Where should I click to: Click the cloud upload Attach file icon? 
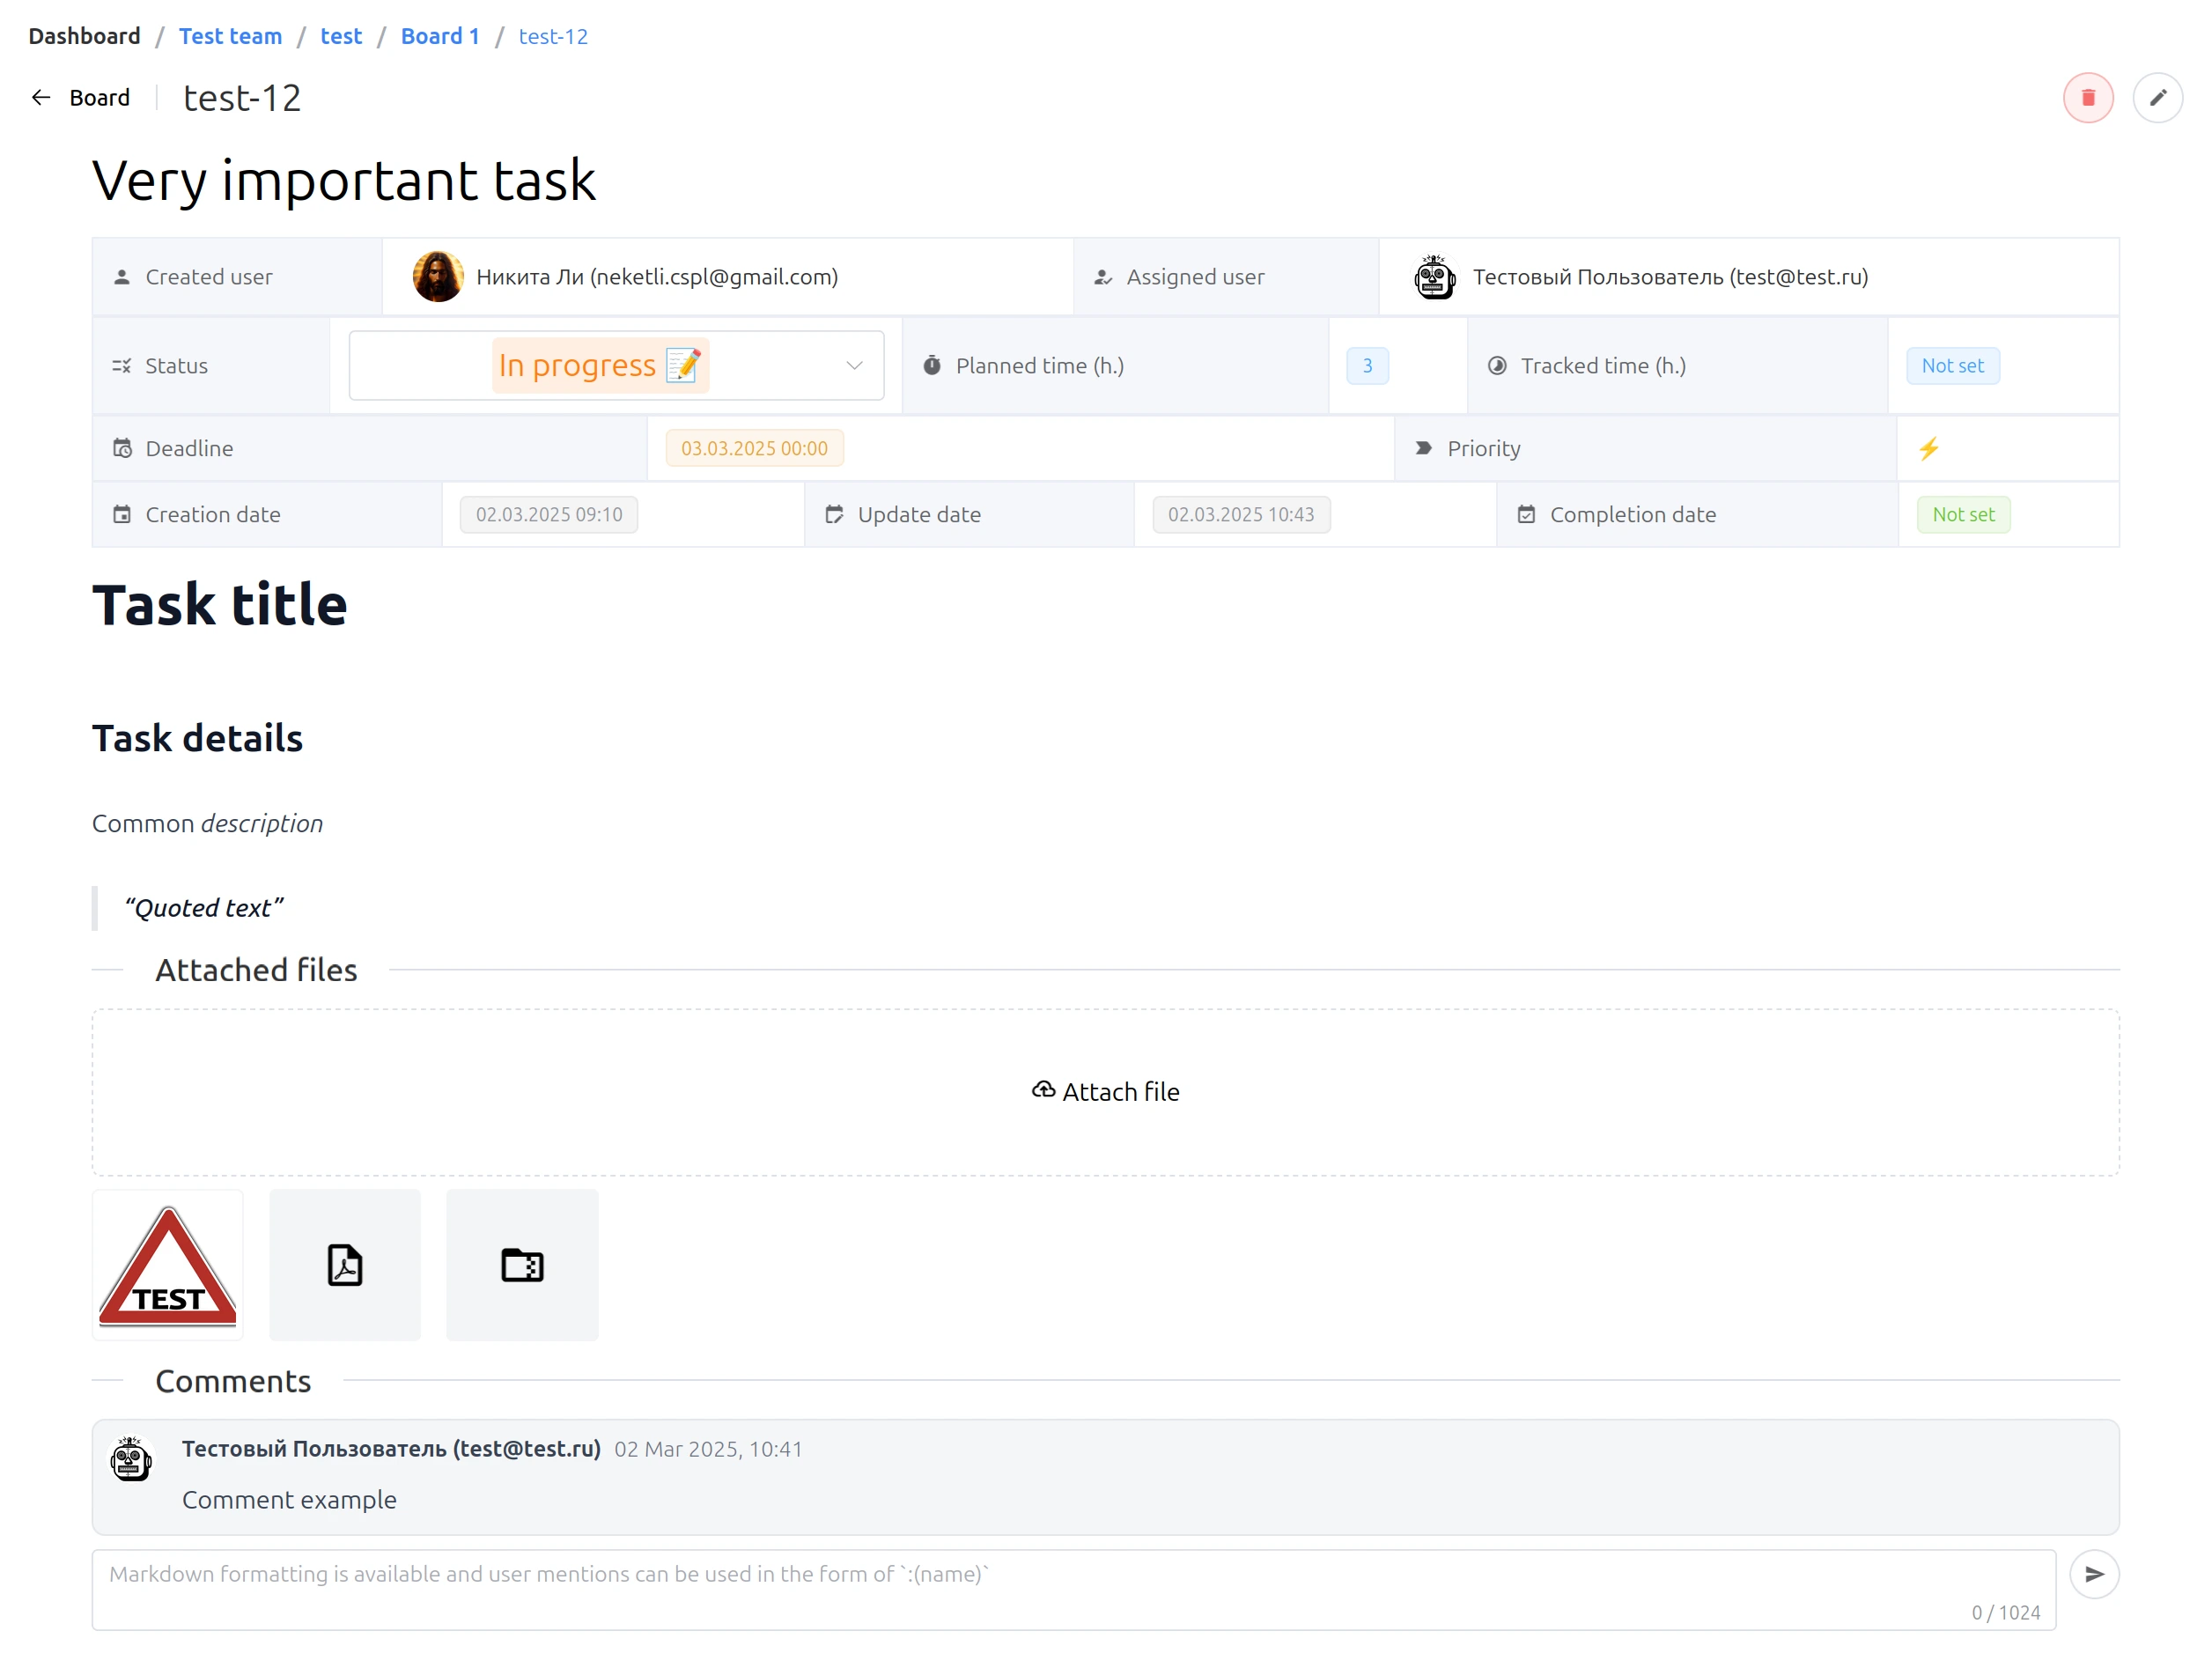click(x=1043, y=1090)
